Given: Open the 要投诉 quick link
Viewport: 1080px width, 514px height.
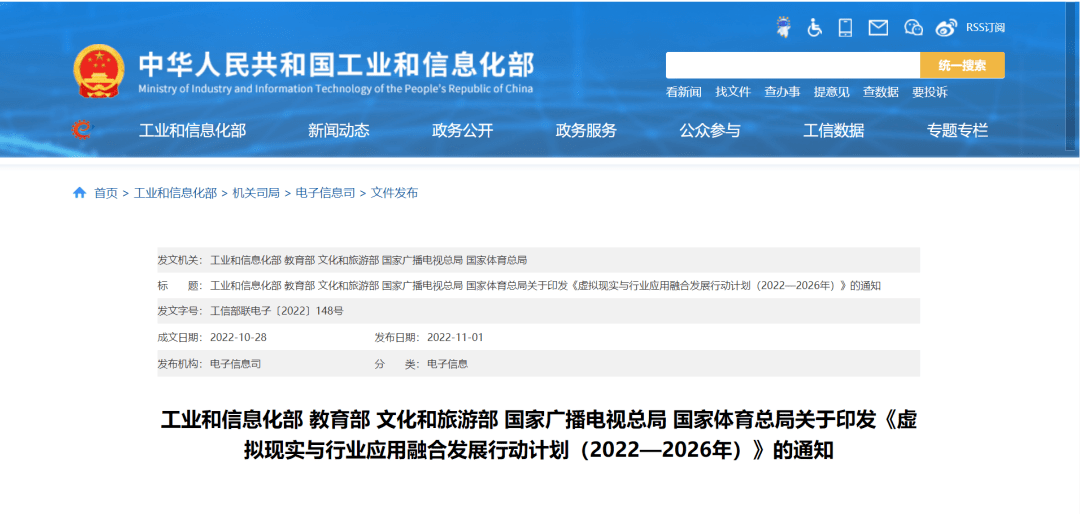Looking at the screenshot, I should tap(930, 92).
